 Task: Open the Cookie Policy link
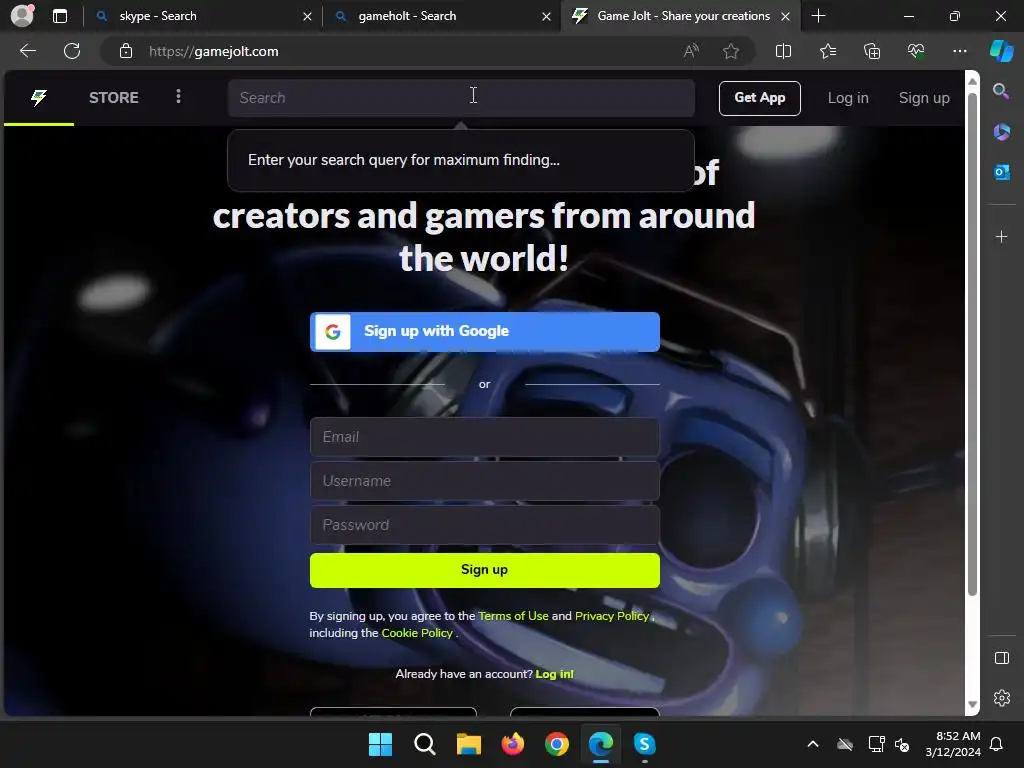417,633
